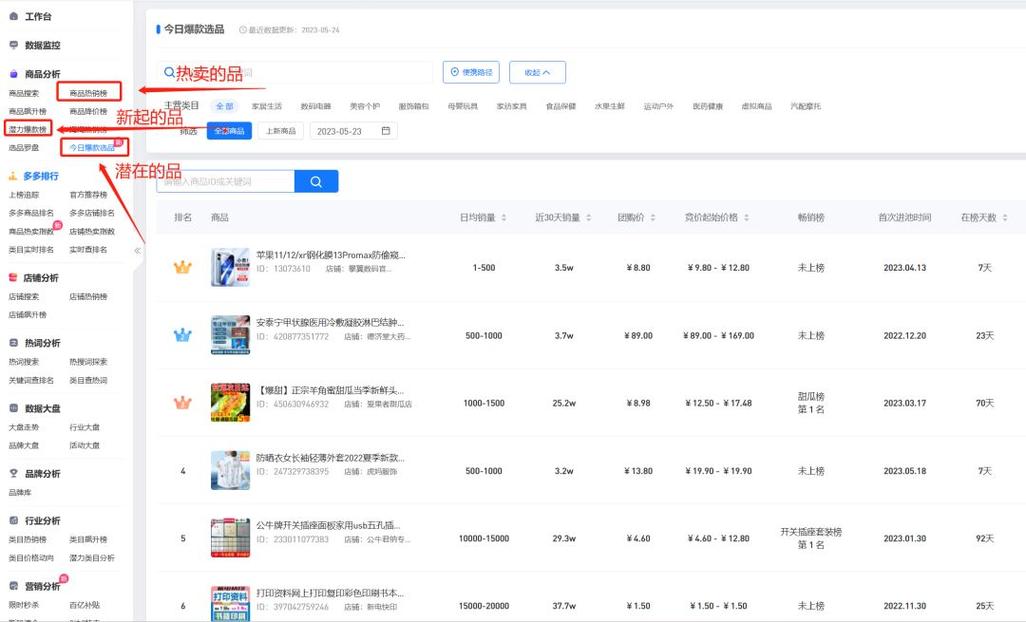The height and width of the screenshot is (622, 1026).
Task: Click the gold crown rank icon
Action: (183, 268)
